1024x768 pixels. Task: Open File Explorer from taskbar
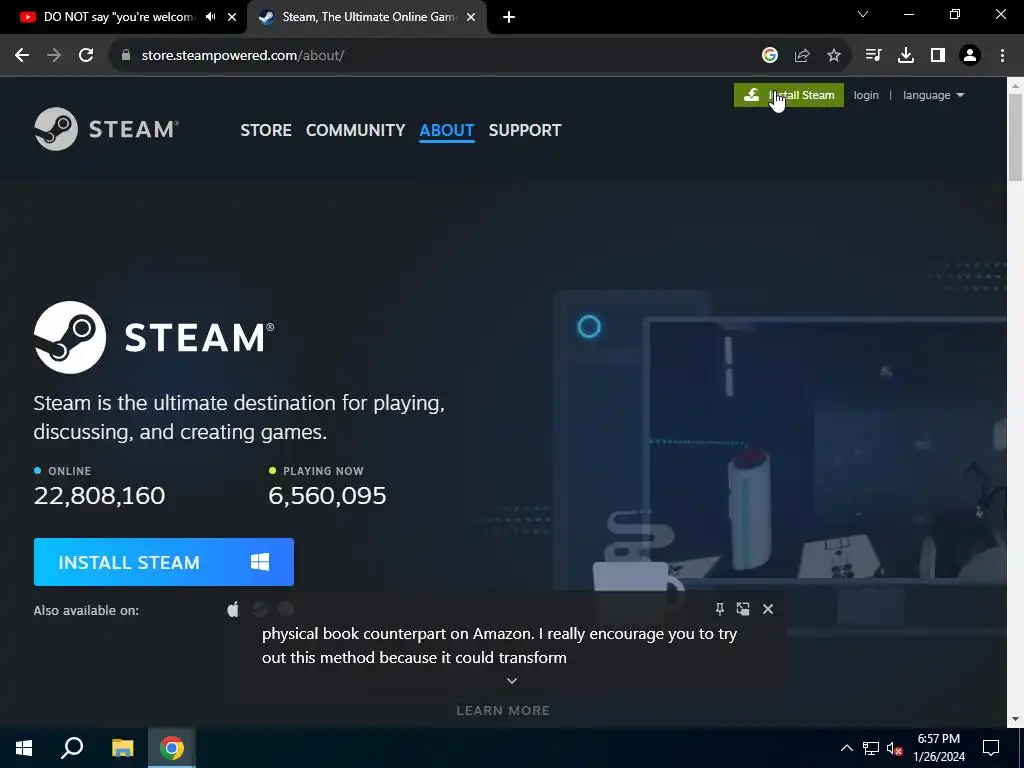pyautogui.click(x=122, y=748)
